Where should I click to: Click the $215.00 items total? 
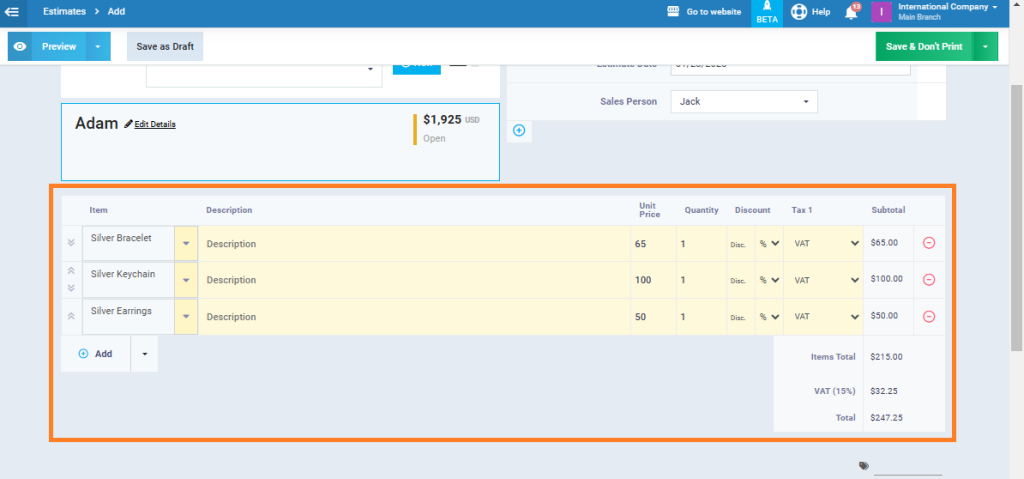tap(887, 357)
